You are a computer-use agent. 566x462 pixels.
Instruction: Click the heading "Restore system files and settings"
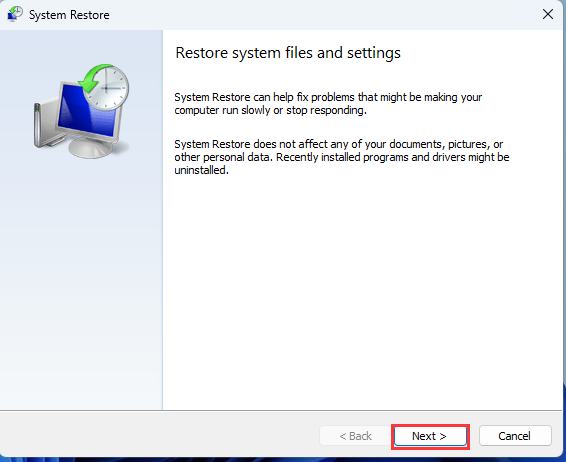tap(288, 53)
